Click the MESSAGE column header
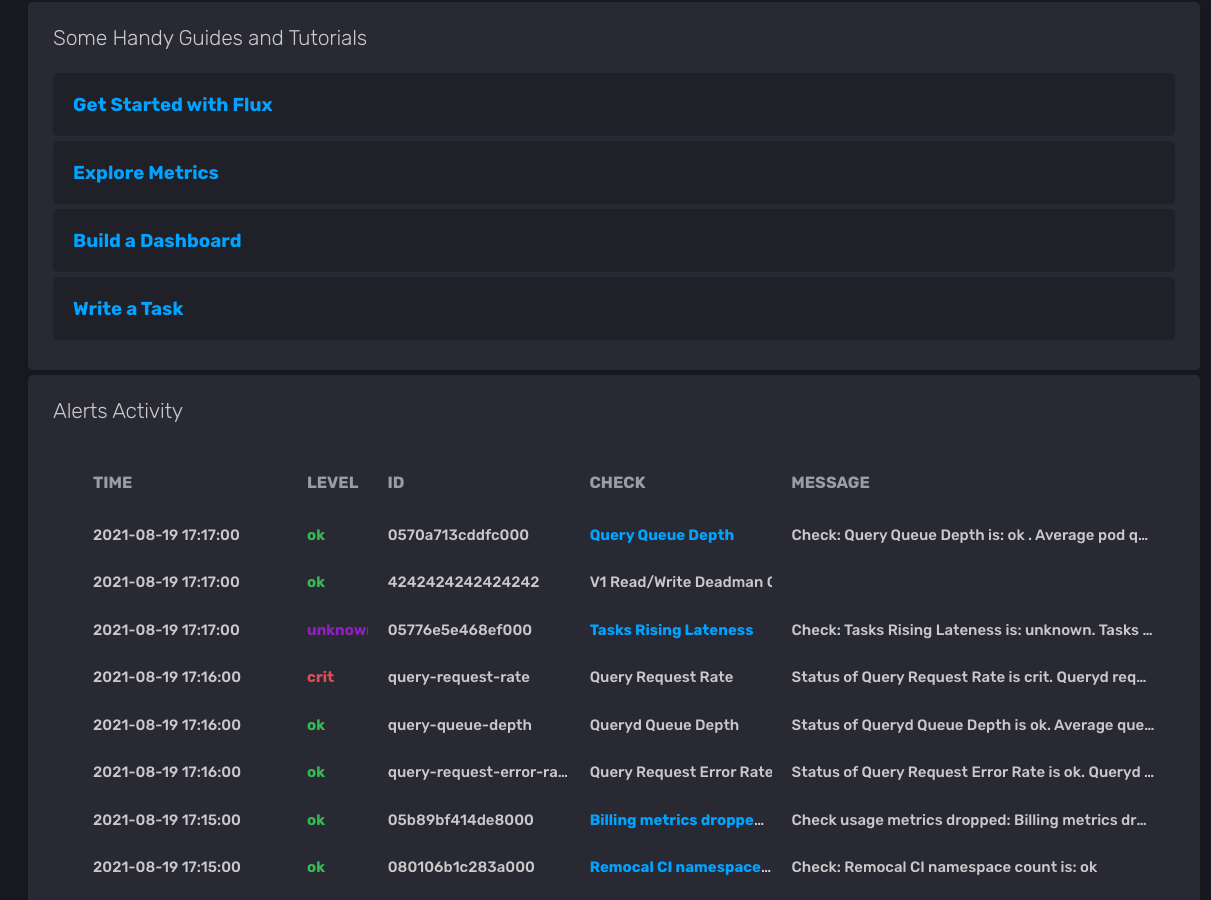1211x900 pixels. (x=830, y=482)
